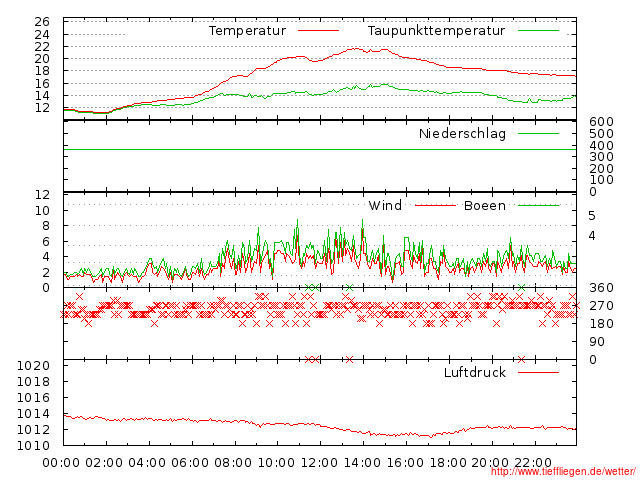
Task: Click the Wind legend label
Action: (x=385, y=205)
